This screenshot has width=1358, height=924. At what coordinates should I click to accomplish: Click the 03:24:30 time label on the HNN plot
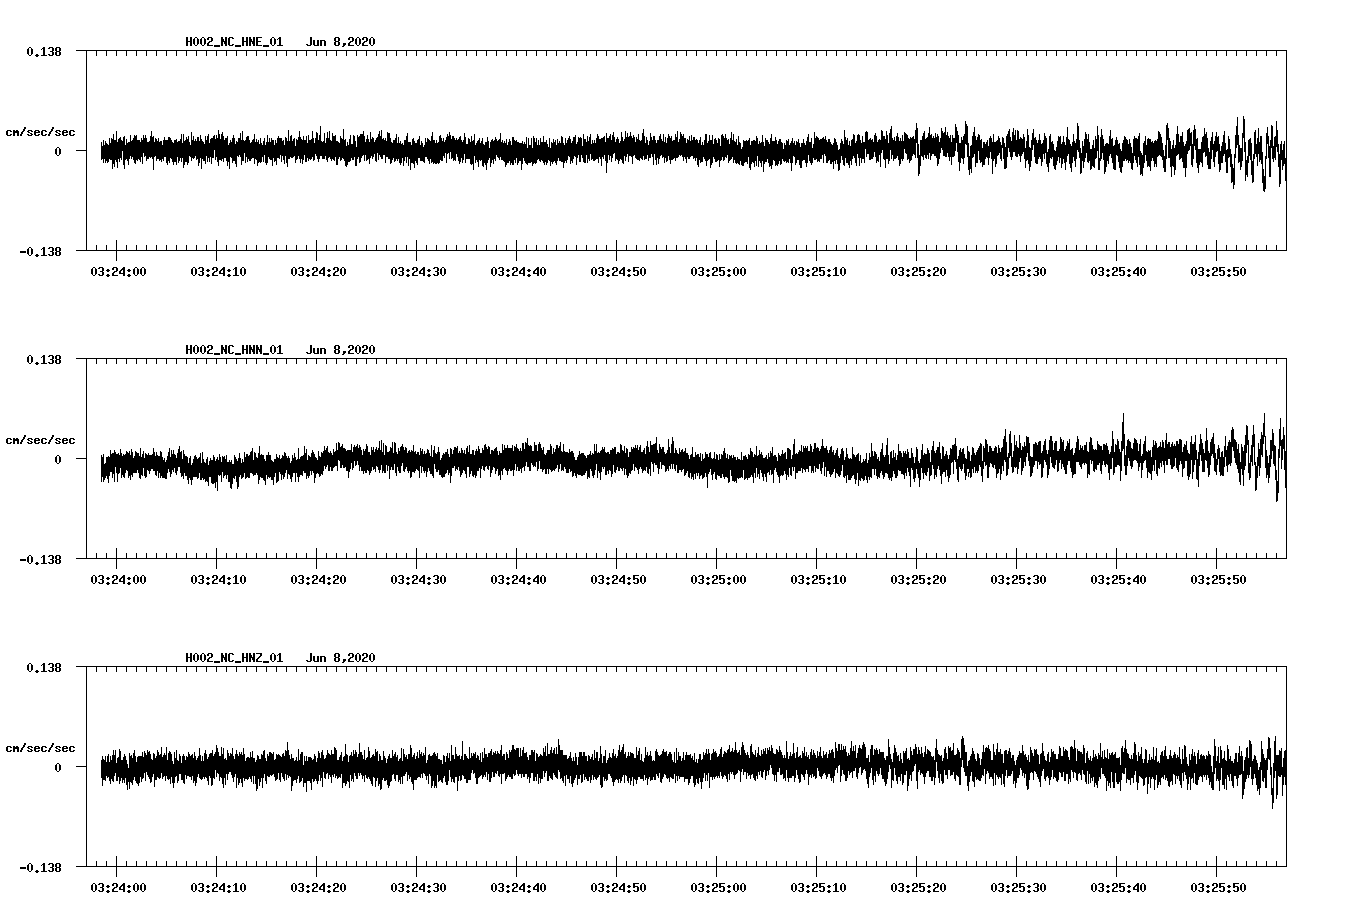click(x=418, y=579)
